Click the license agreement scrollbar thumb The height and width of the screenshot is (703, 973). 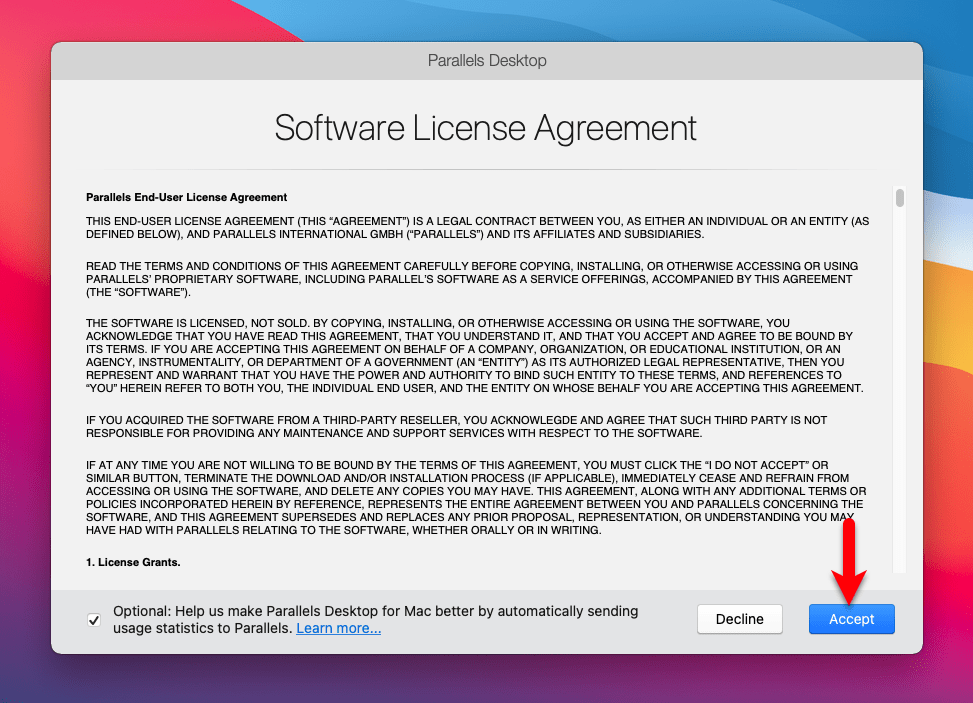click(x=900, y=198)
